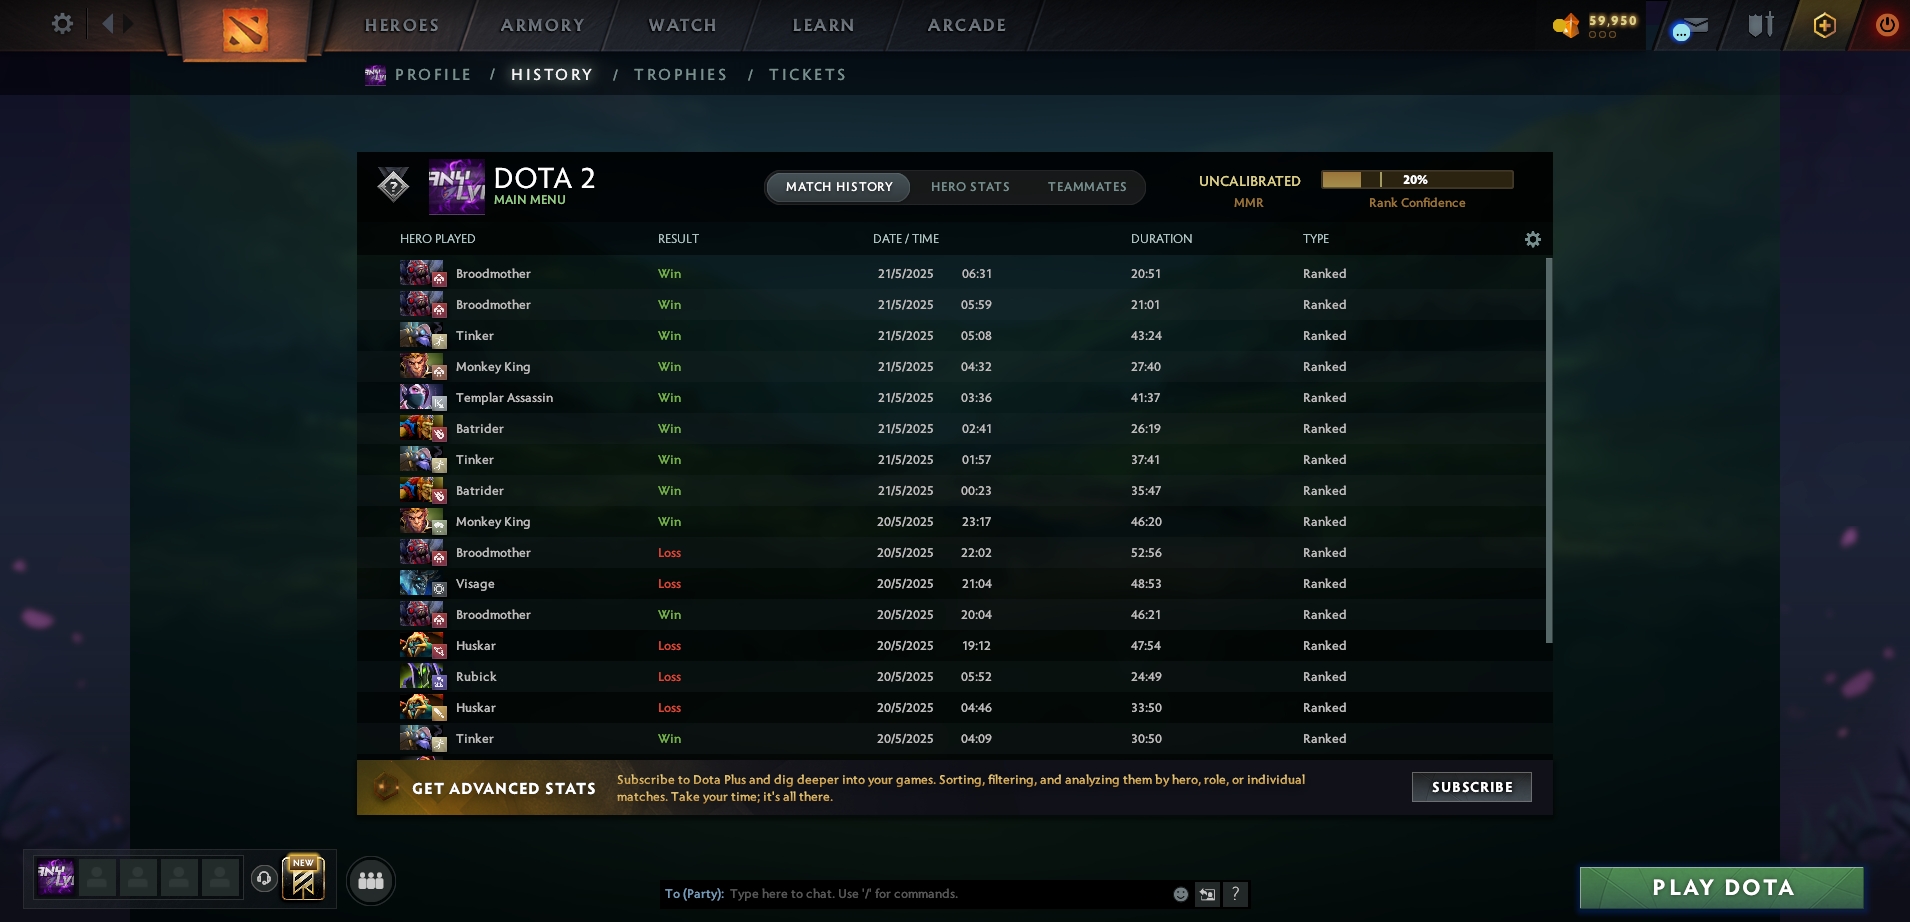
Task: Click the uncalibrated rank medal icon
Action: (393, 185)
